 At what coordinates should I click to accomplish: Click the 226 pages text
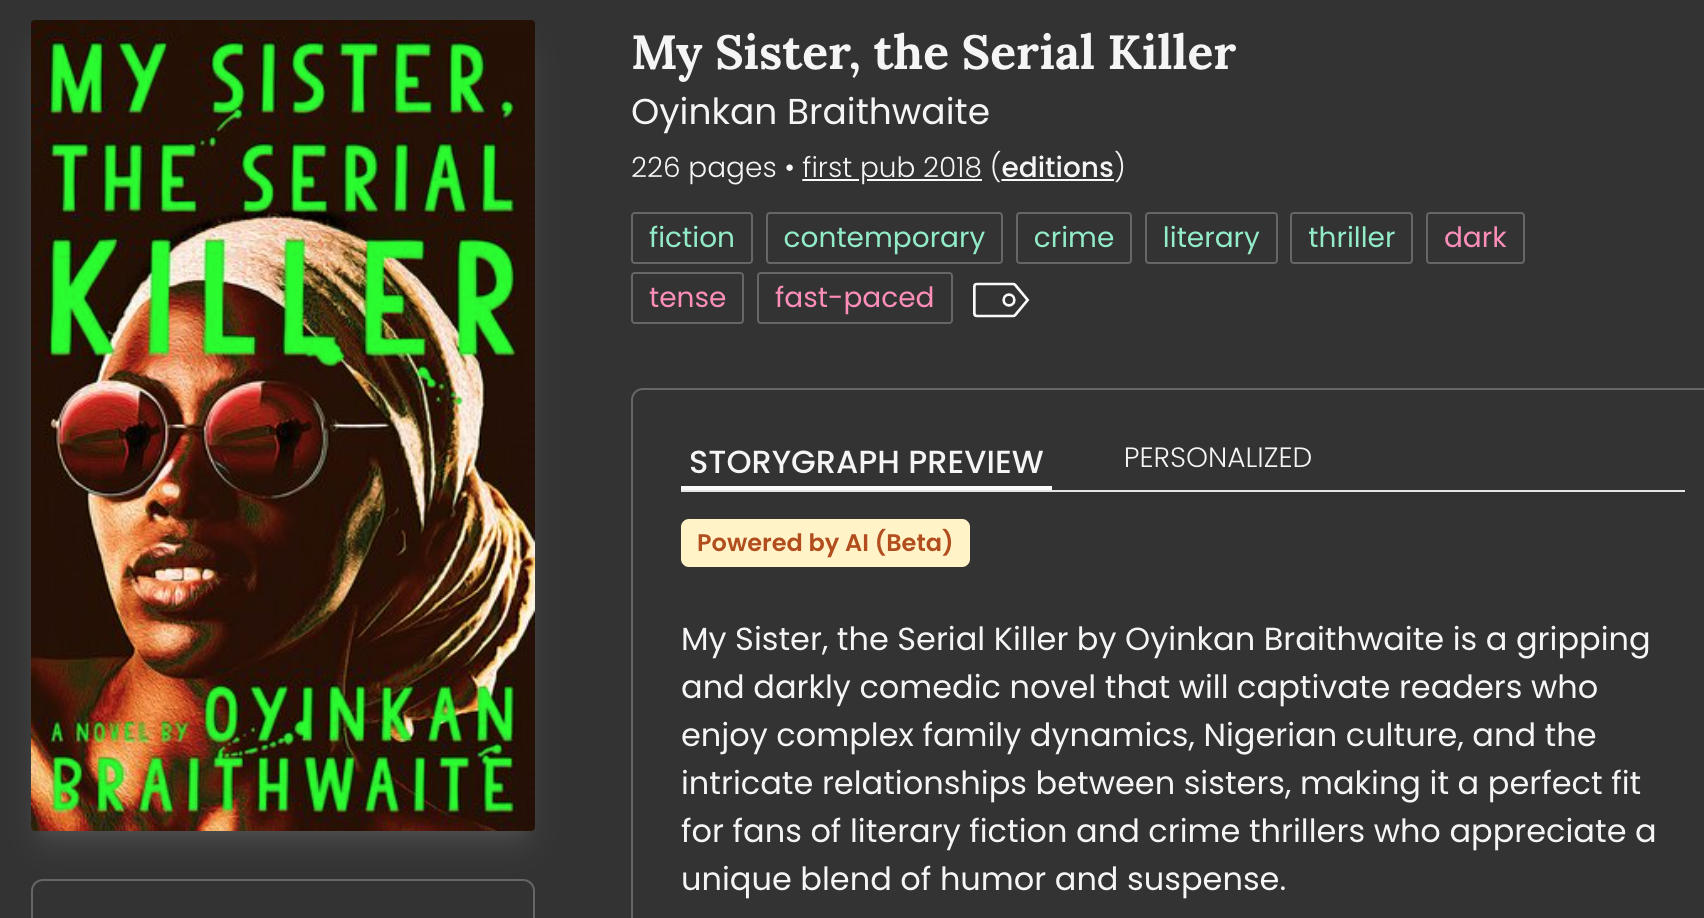(703, 167)
